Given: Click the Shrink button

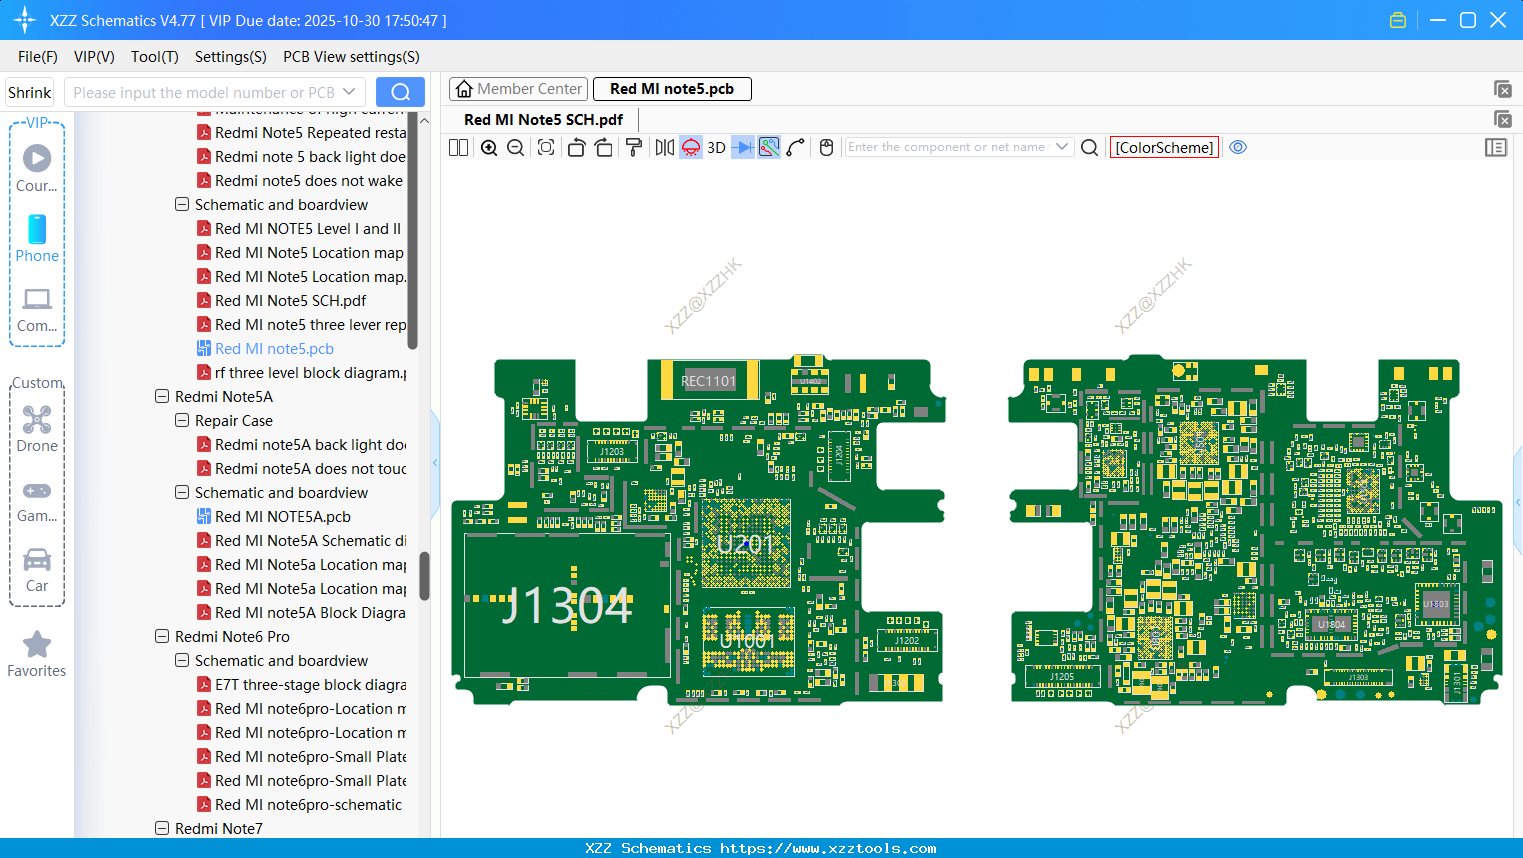Looking at the screenshot, I should (30, 93).
